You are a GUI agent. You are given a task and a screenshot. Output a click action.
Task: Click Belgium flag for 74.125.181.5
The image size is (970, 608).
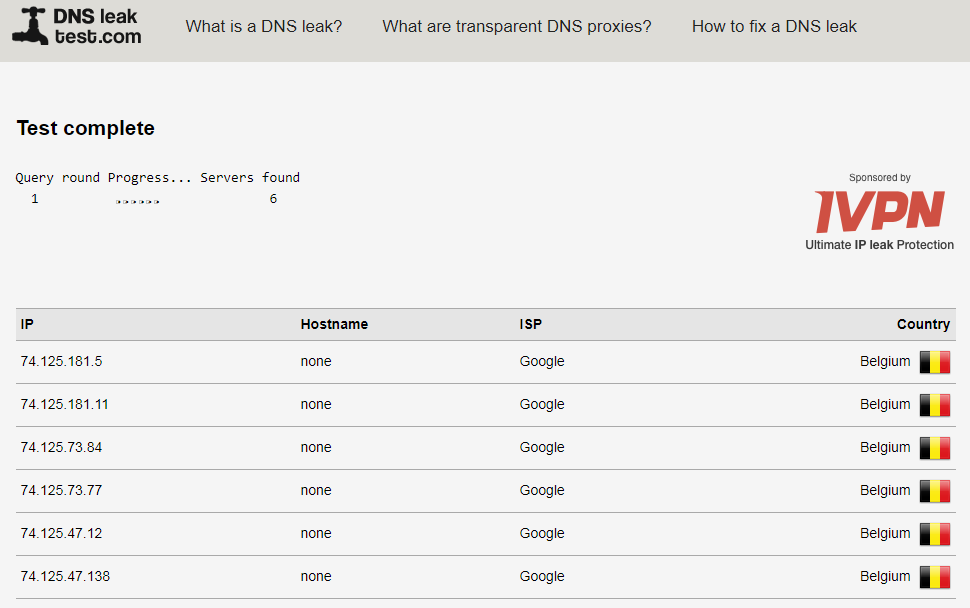(x=935, y=362)
